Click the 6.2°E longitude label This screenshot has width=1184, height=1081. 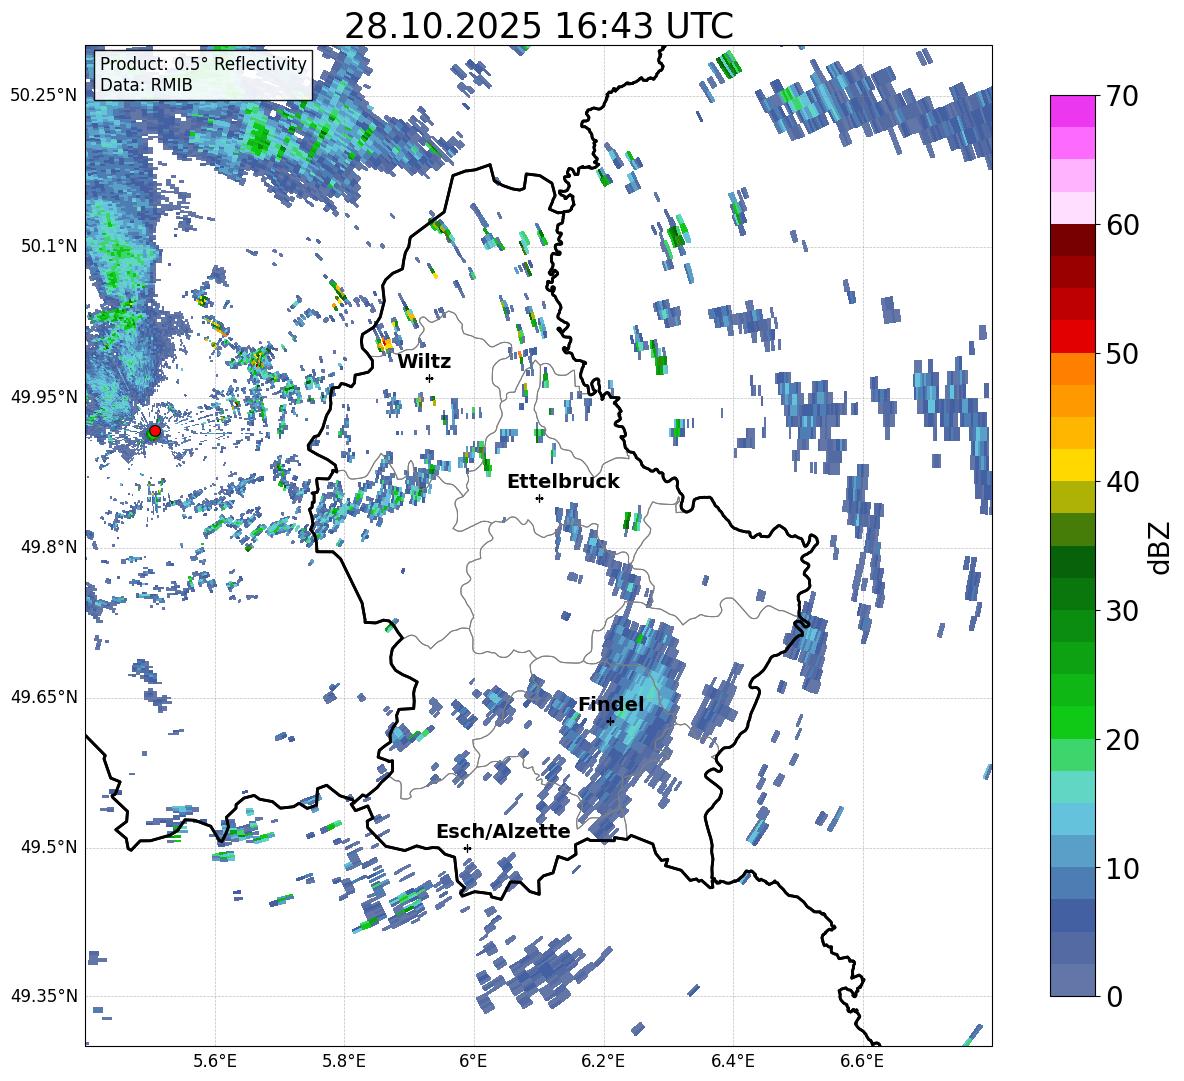pyautogui.click(x=603, y=1061)
